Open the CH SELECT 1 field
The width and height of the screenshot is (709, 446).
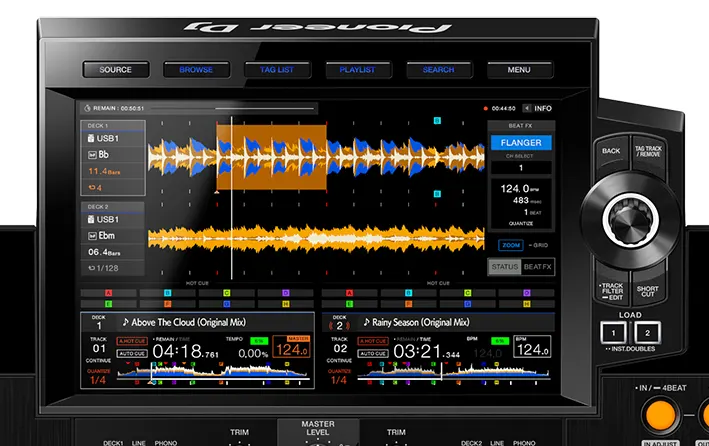coord(521,167)
